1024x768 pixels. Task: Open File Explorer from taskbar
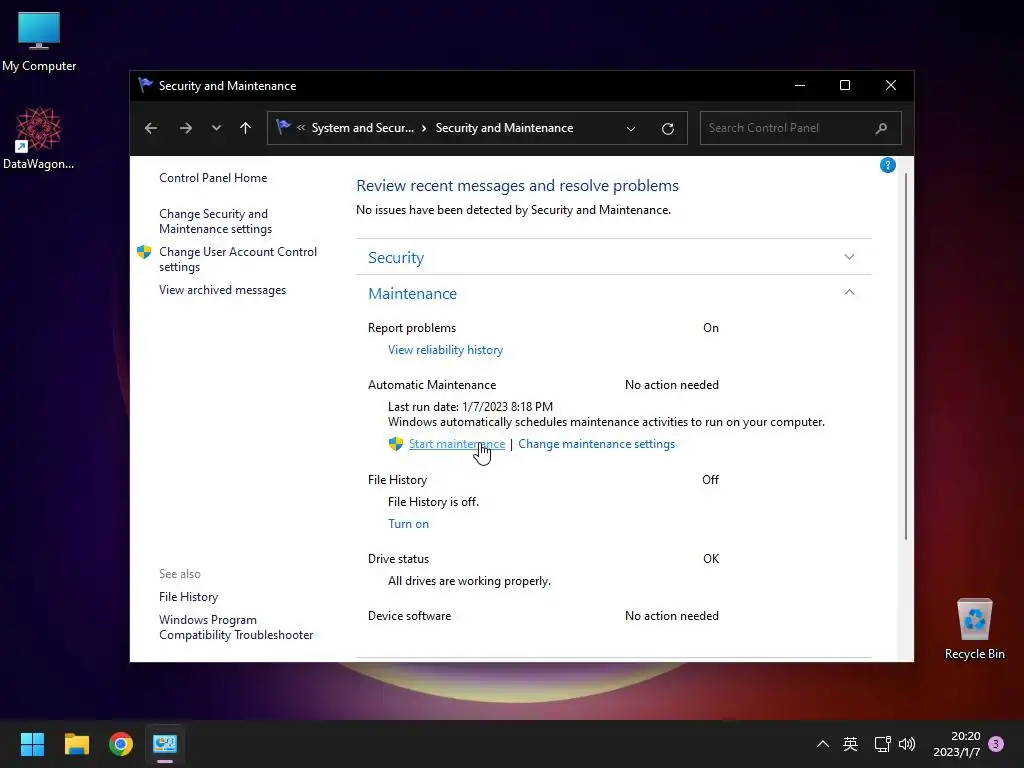click(x=76, y=744)
